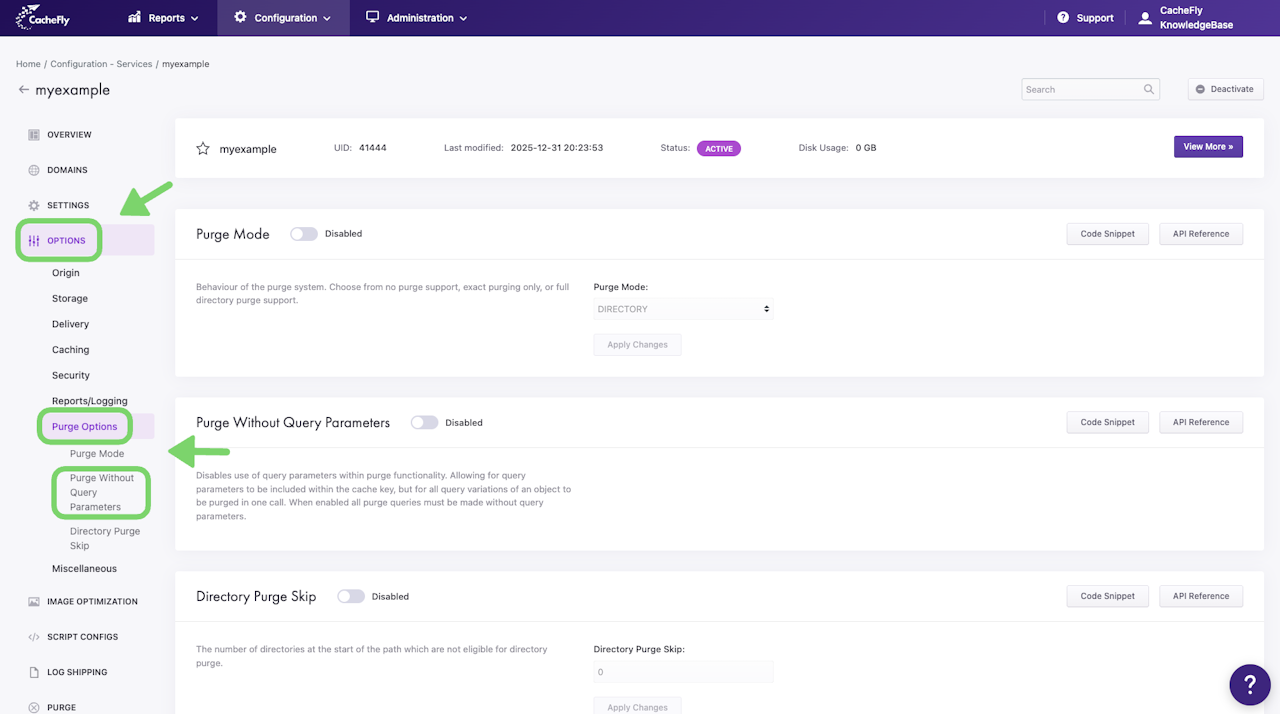Open the Reports menu
Image resolution: width=1280 pixels, height=714 pixels.
[164, 18]
